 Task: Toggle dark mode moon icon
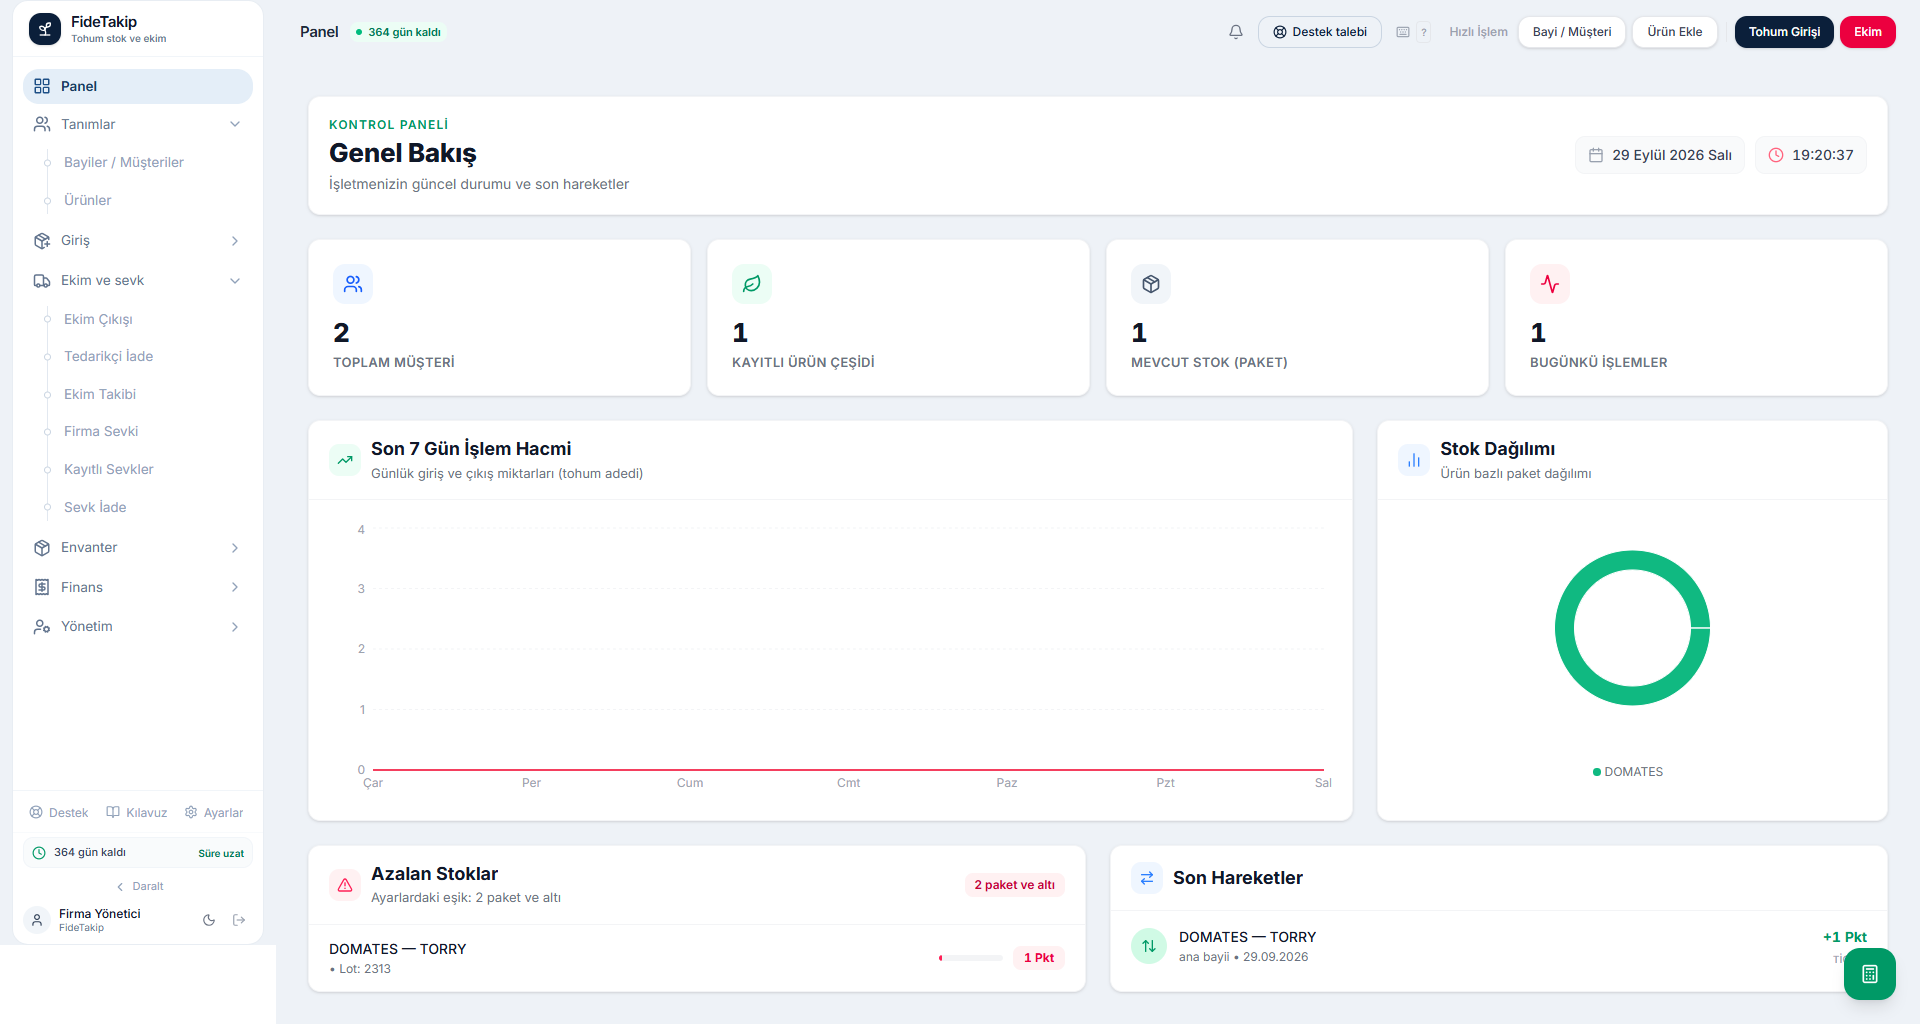point(209,920)
